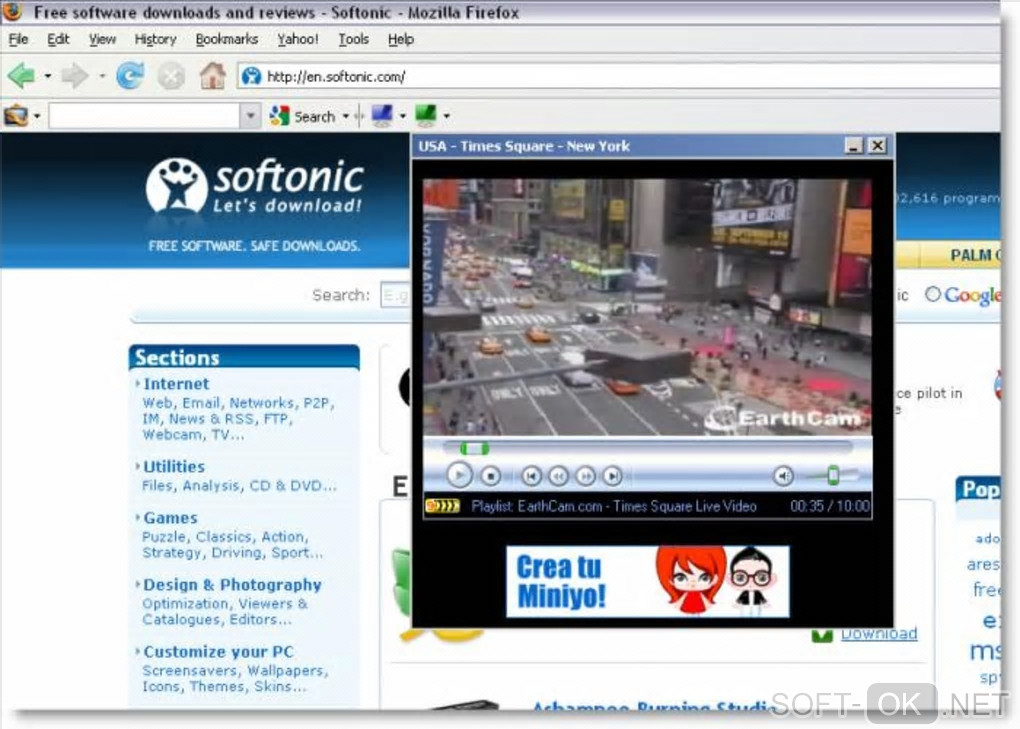The height and width of the screenshot is (729, 1020).
Task: Open the green monitor icon dropdown
Action: tap(446, 116)
